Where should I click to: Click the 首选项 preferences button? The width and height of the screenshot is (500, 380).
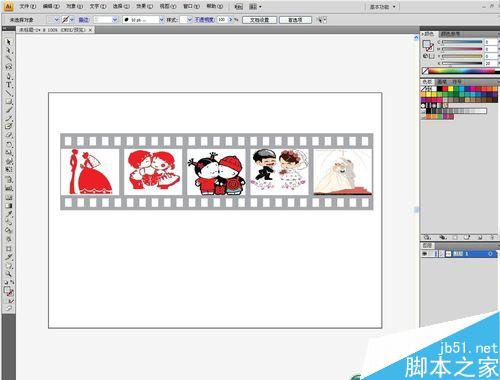(295, 20)
